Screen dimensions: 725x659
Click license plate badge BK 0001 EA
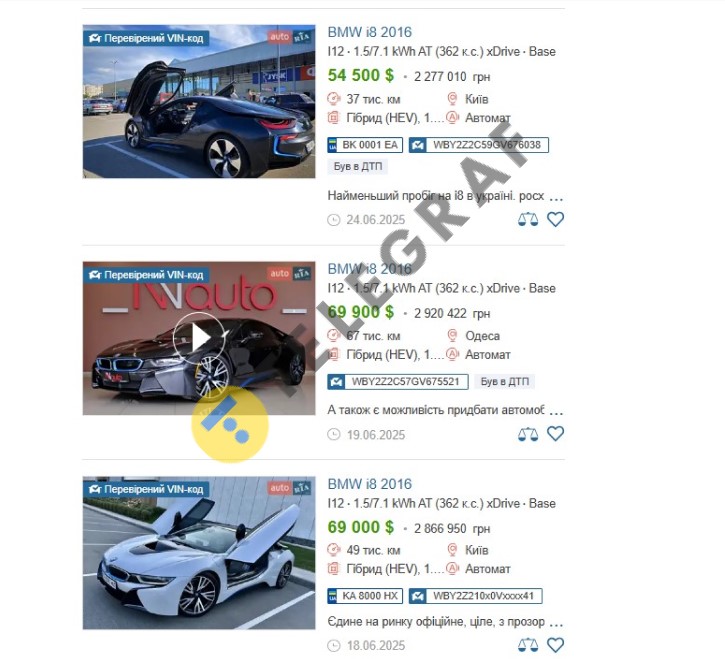point(365,145)
